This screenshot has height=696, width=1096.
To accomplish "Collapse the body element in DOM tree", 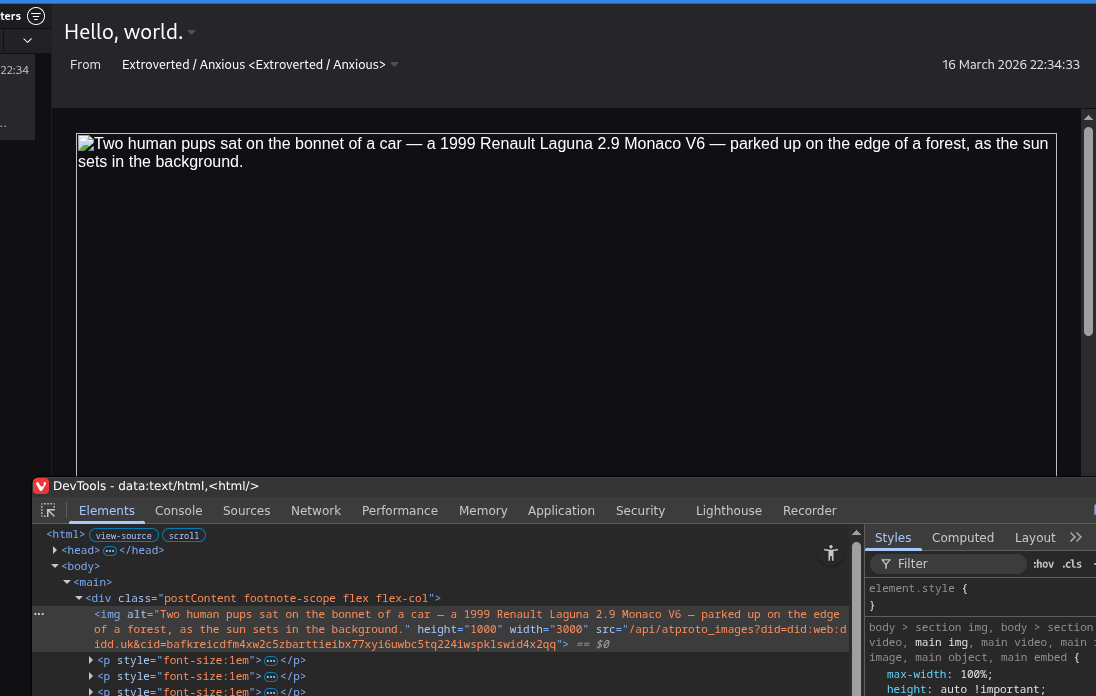I will point(55,566).
